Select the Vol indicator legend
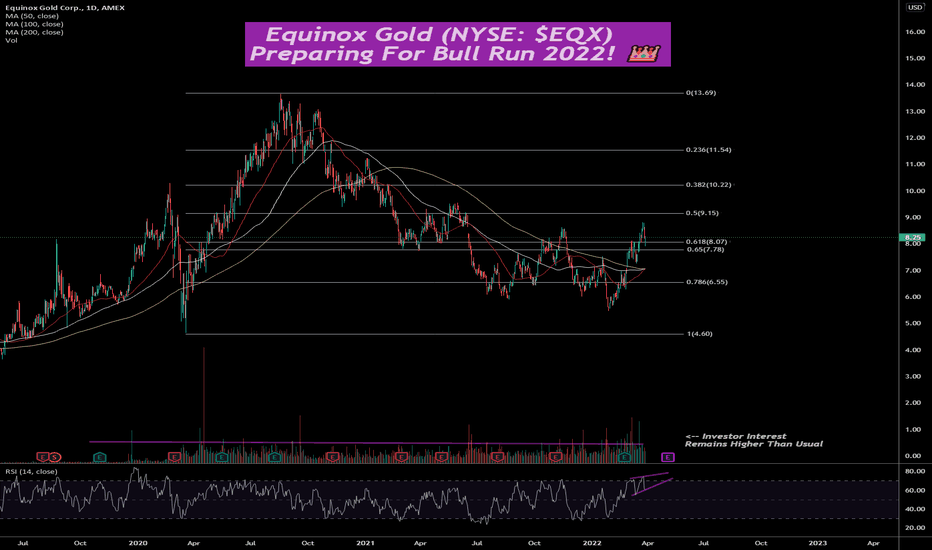This screenshot has height=550, width=932. (x=11, y=40)
